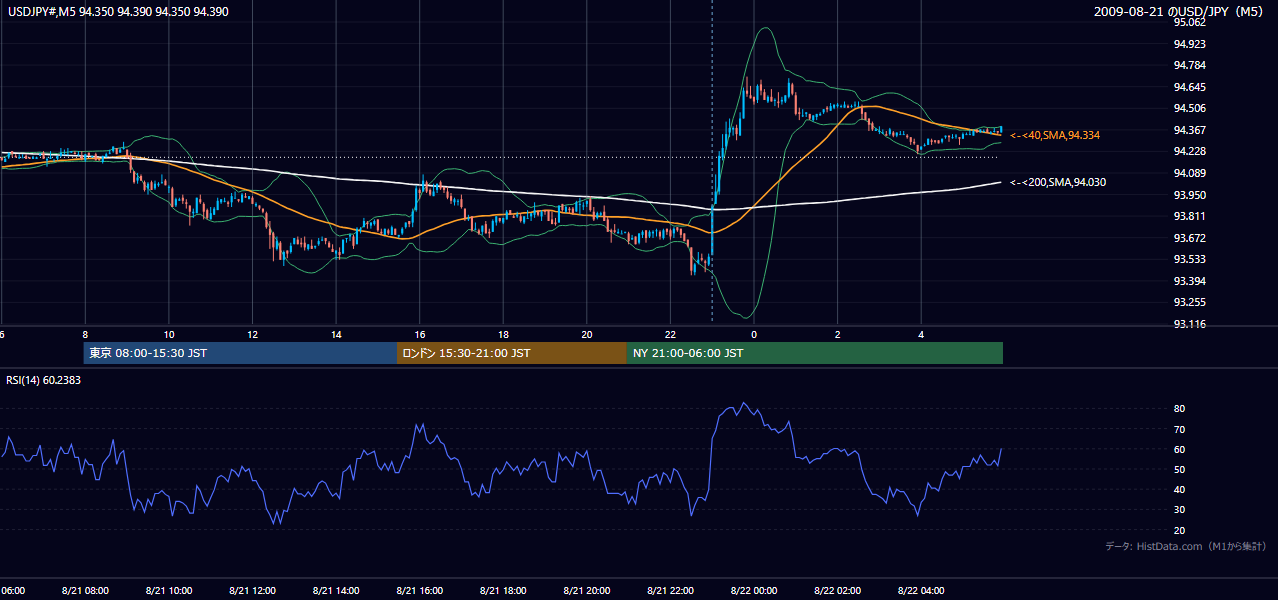
Task: Click hour tick 12 under price chart
Action: click(253, 335)
